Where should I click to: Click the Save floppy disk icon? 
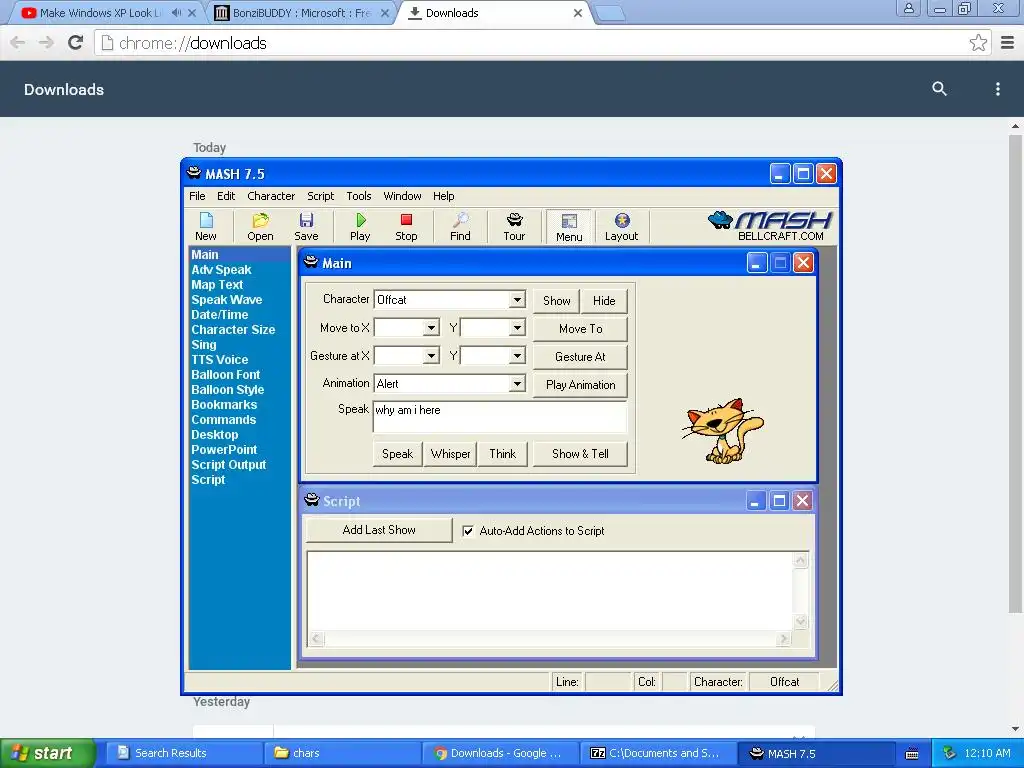pyautogui.click(x=306, y=226)
